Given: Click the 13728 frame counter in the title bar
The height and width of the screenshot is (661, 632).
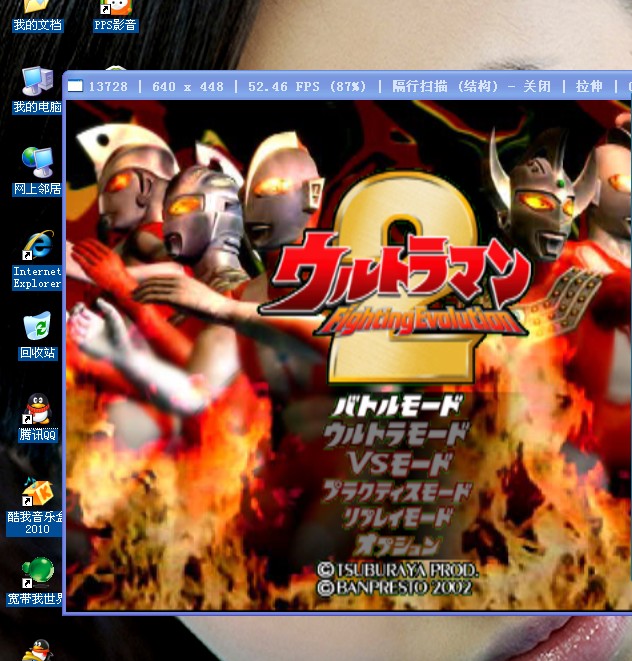Looking at the screenshot, I should pyautogui.click(x=108, y=86).
